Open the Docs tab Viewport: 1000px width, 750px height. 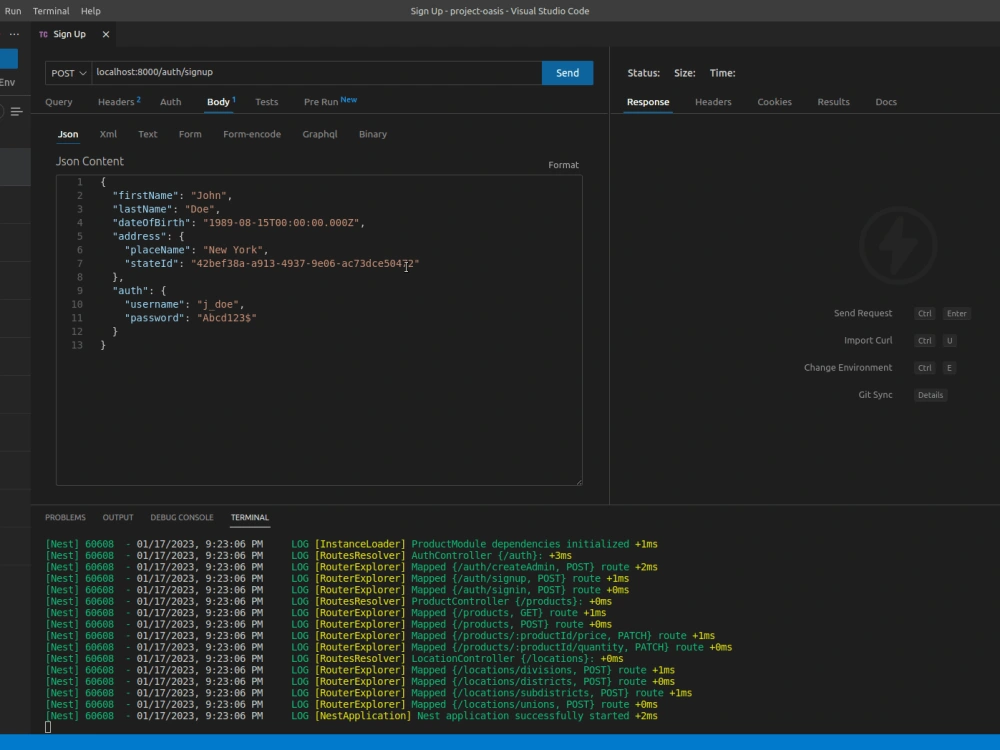tap(886, 102)
